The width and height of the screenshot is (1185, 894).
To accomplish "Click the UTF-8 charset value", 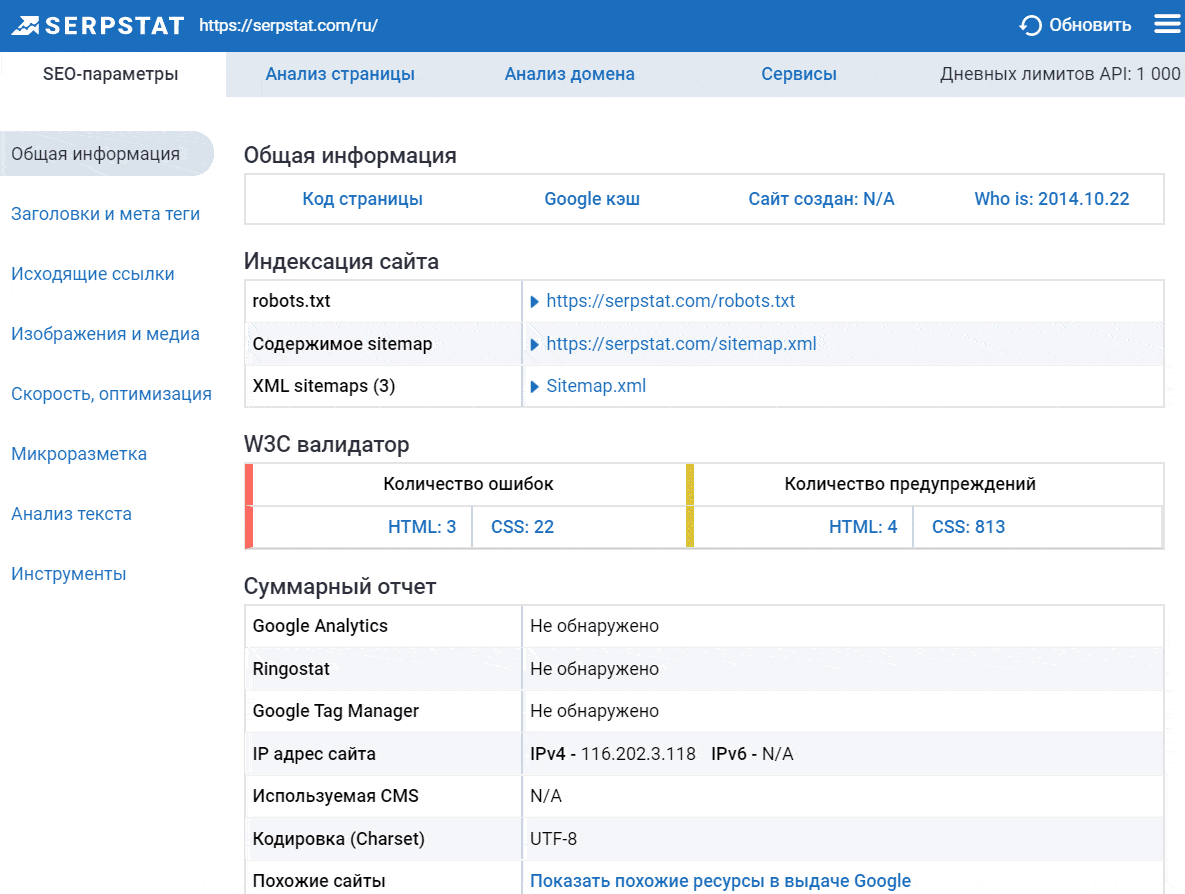I will click(553, 839).
